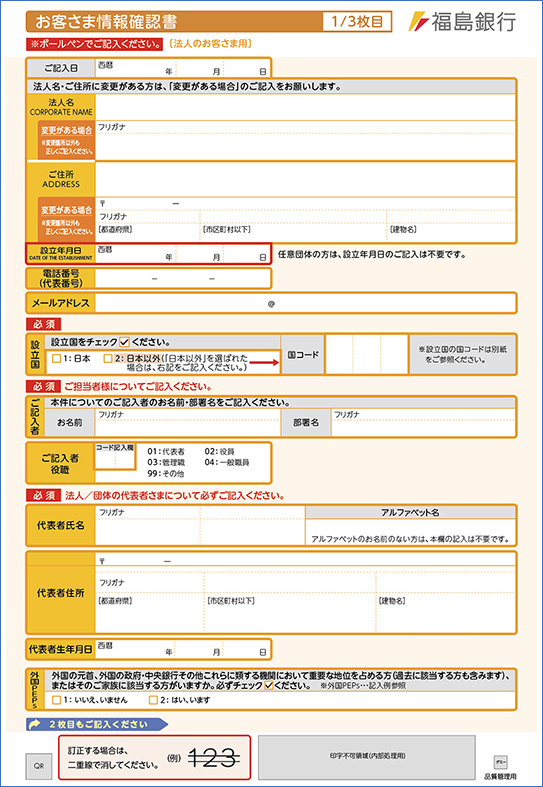Click the コード記入欄 code box

[x=115, y=460]
